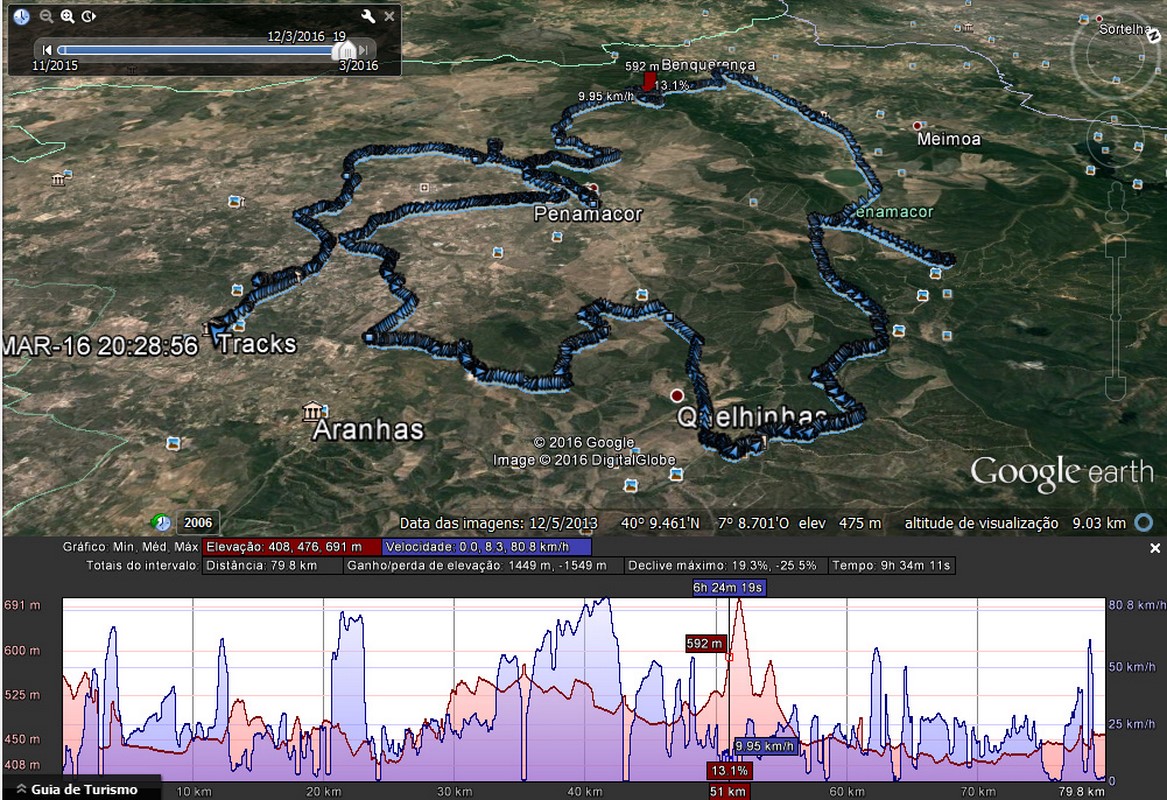Click the Penamacor place label

(x=587, y=214)
